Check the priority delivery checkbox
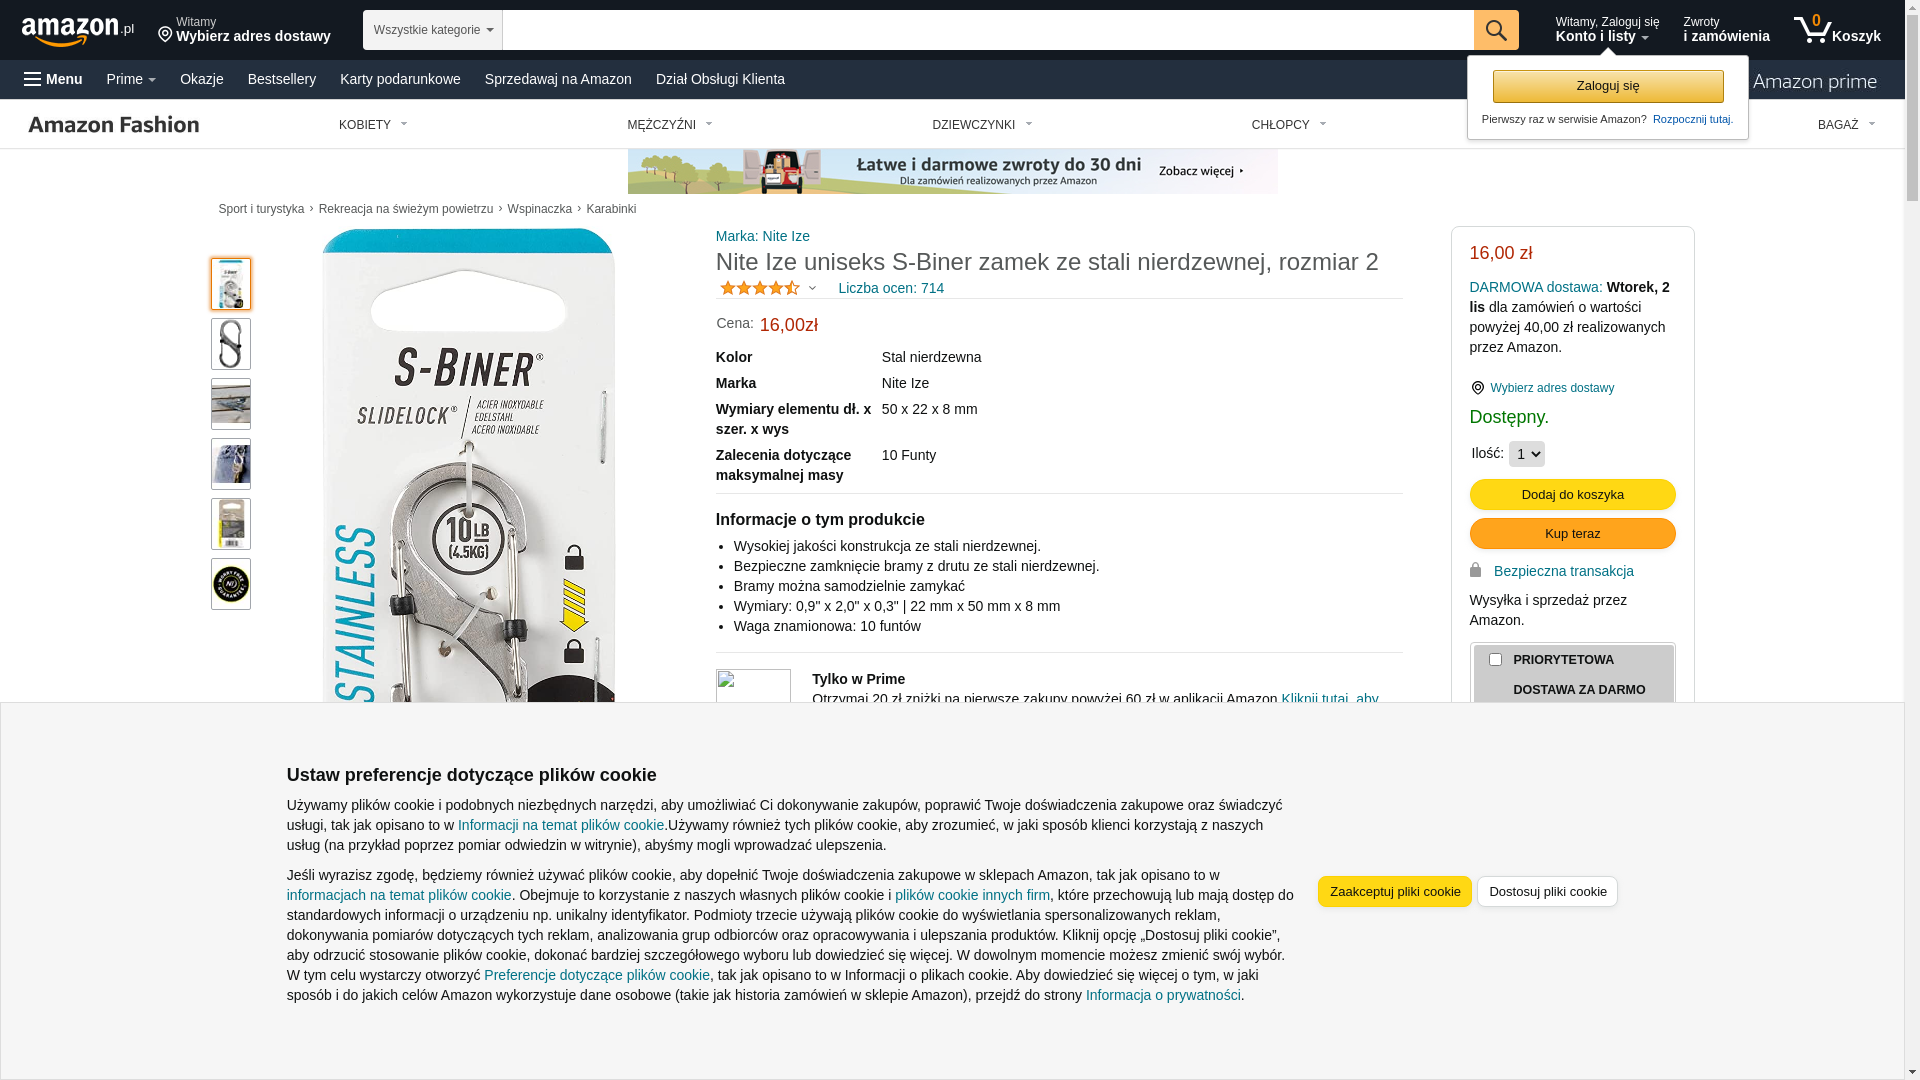 (x=1495, y=660)
